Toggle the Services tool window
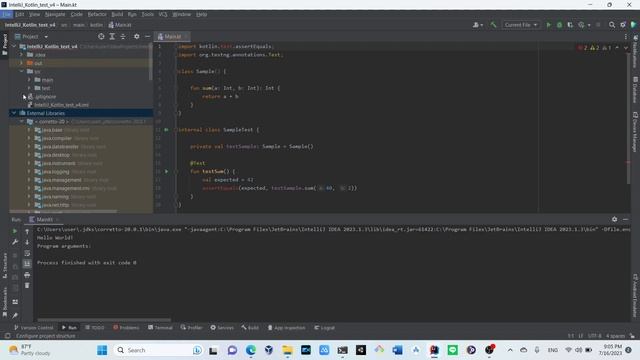The width and height of the screenshot is (640, 360). pos(222,328)
